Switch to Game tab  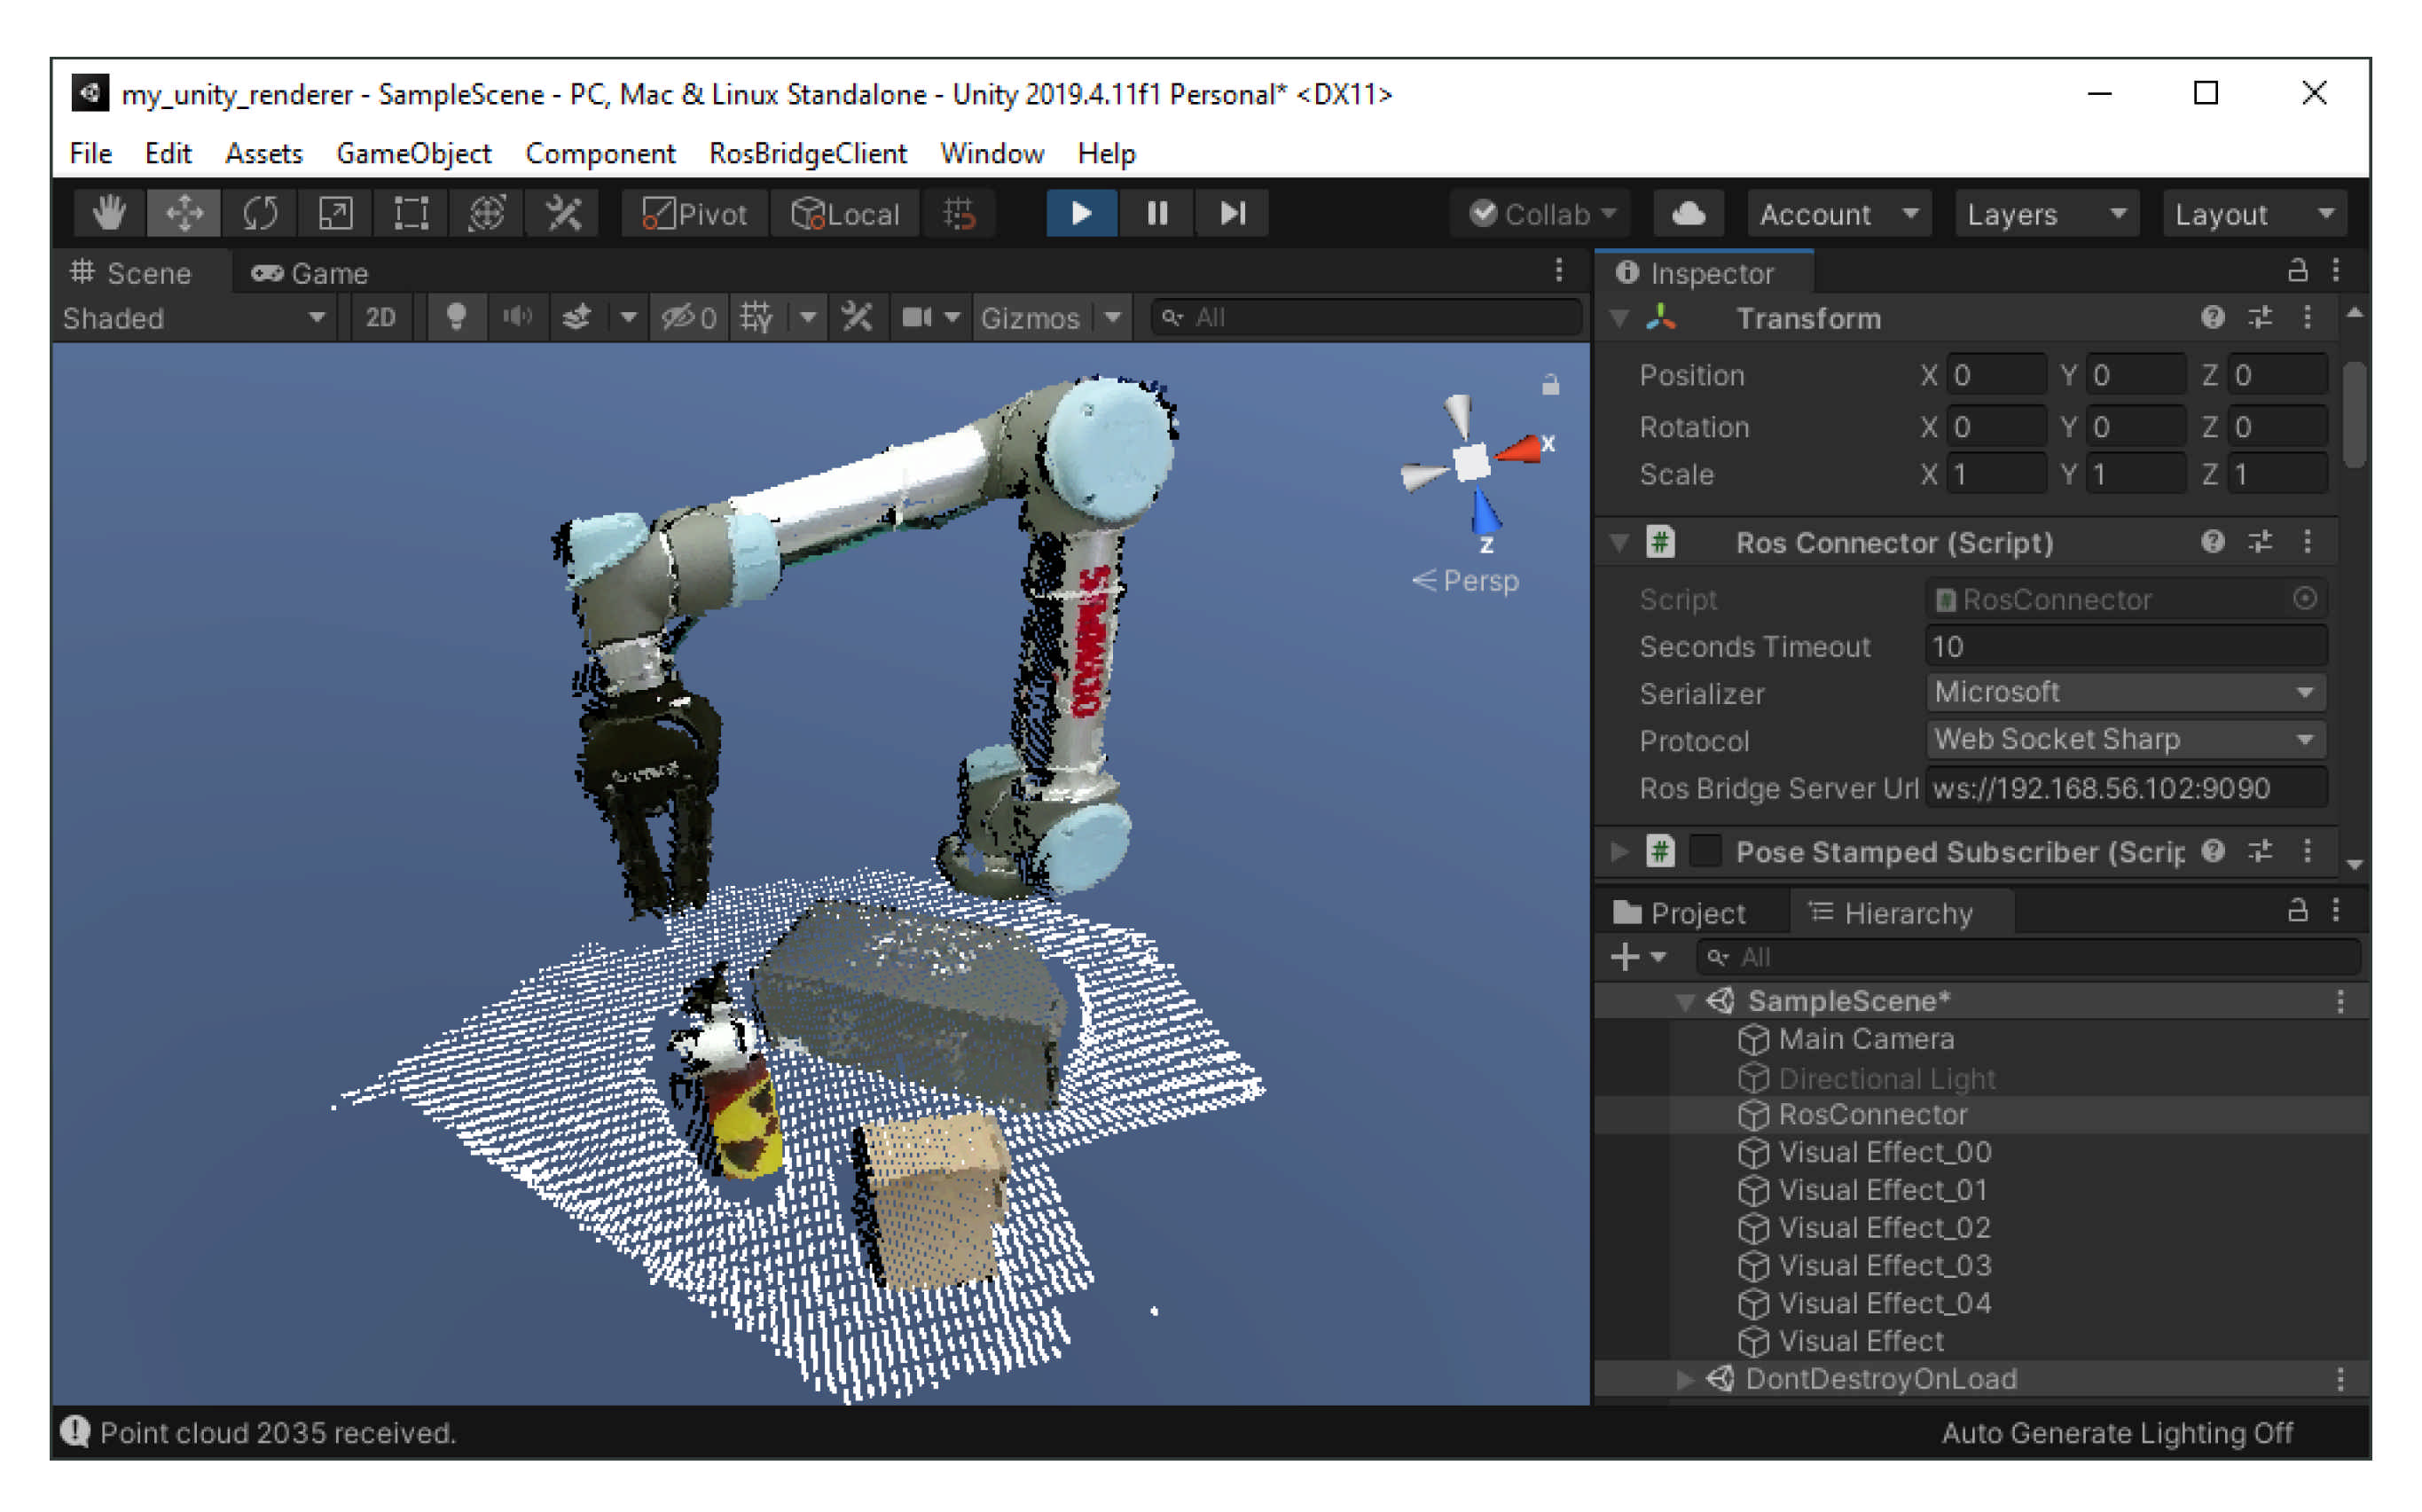(310, 273)
